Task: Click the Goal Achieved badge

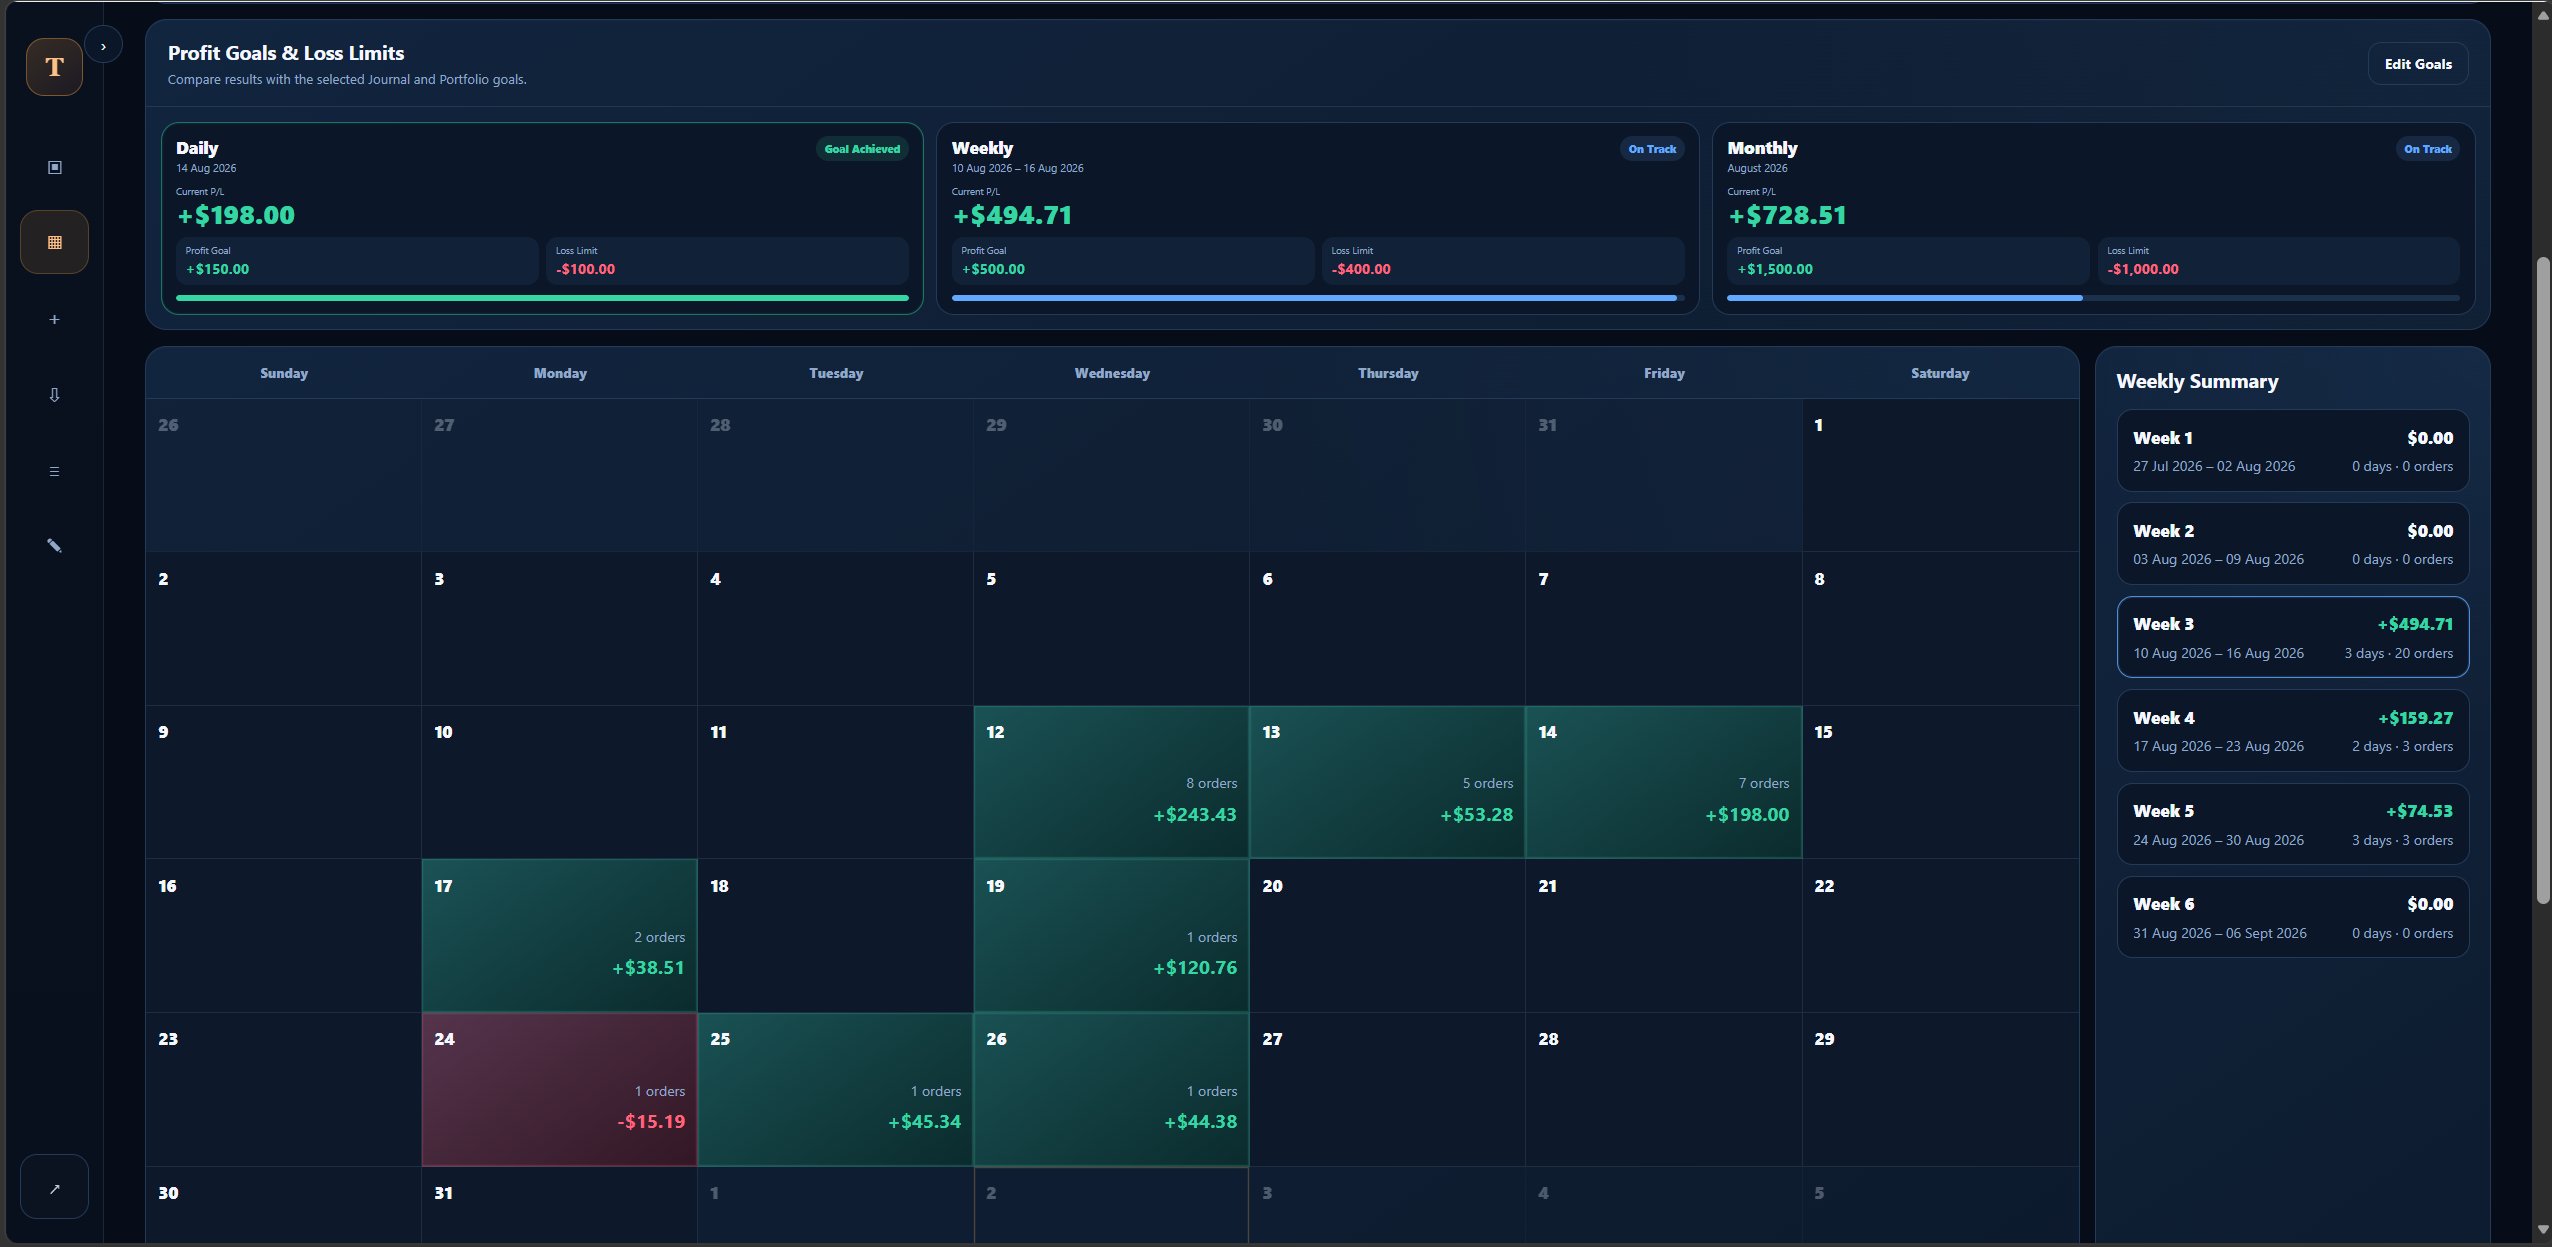Action: [x=862, y=149]
